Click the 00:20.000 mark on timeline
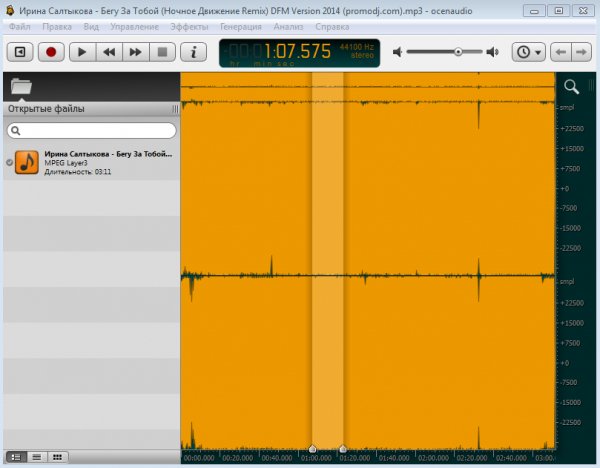Image resolution: width=600 pixels, height=468 pixels. coord(238,458)
